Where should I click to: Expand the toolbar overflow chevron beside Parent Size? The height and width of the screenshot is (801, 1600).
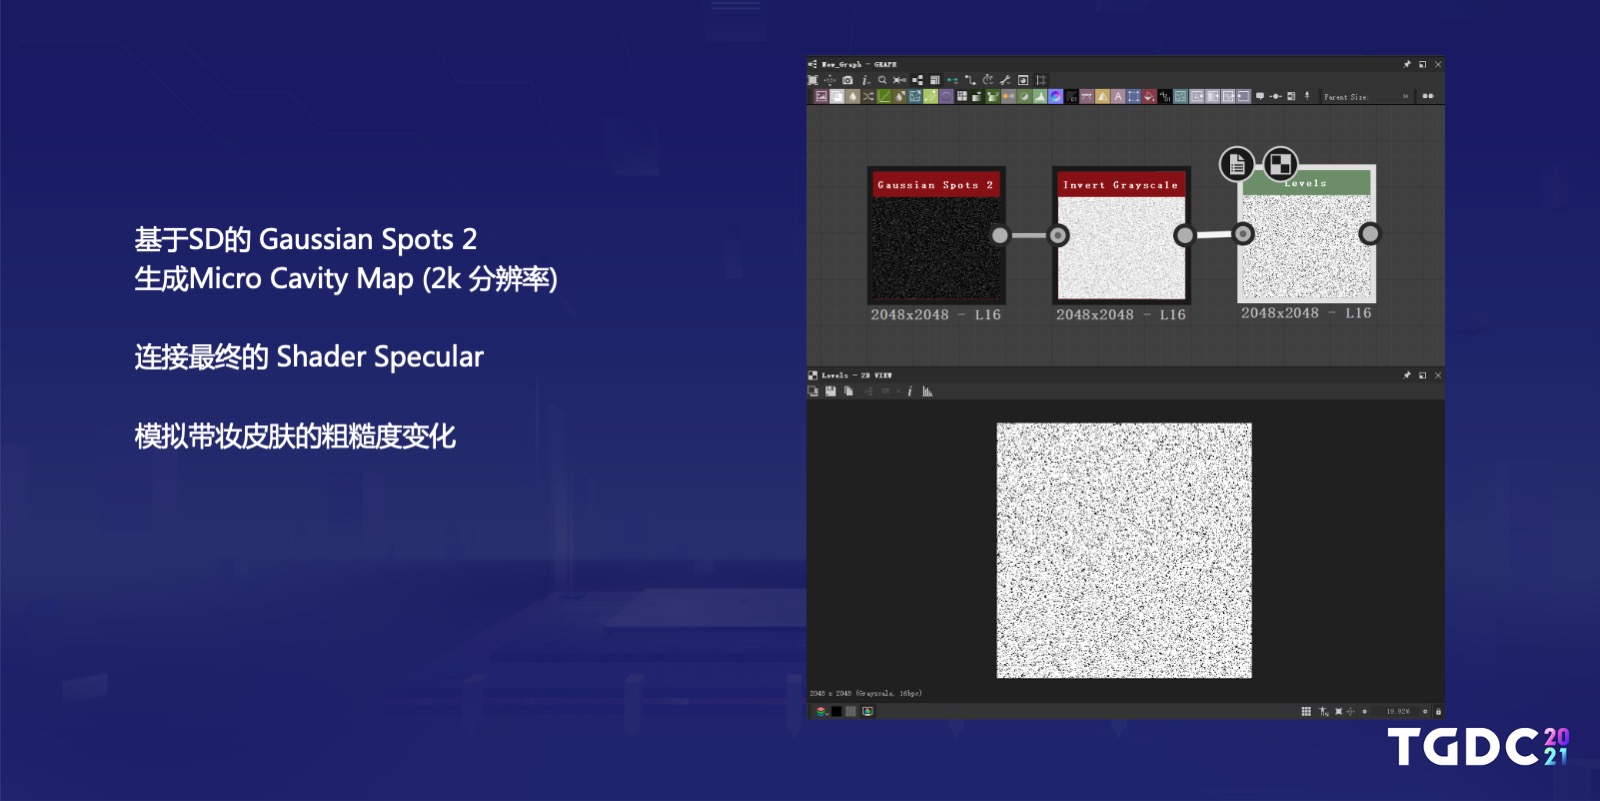tap(1405, 96)
